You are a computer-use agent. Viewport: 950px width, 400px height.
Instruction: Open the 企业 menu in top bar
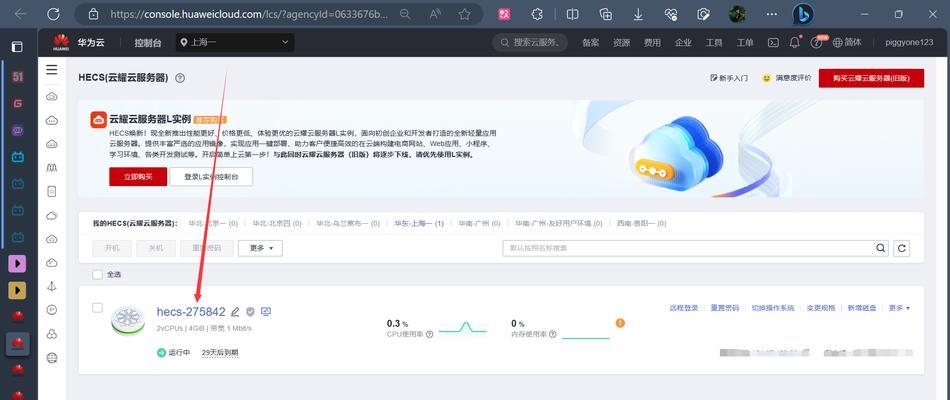point(683,42)
